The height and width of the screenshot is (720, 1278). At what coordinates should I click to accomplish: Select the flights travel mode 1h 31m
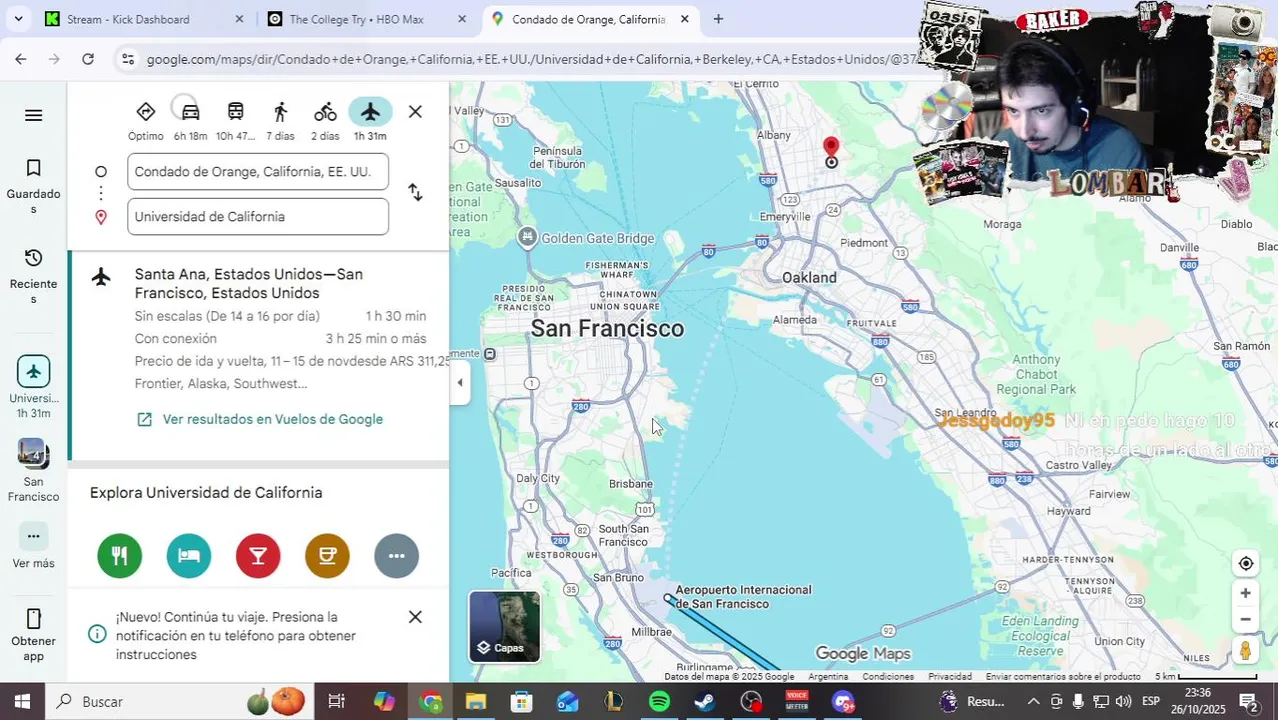click(370, 120)
